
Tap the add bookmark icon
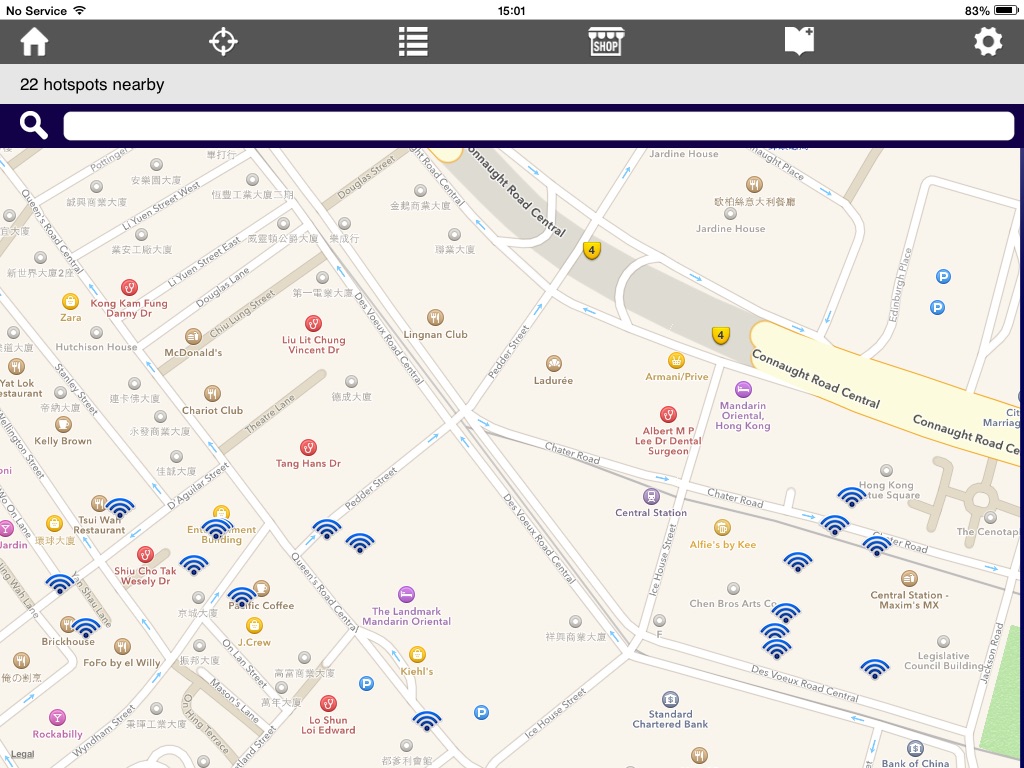(799, 42)
